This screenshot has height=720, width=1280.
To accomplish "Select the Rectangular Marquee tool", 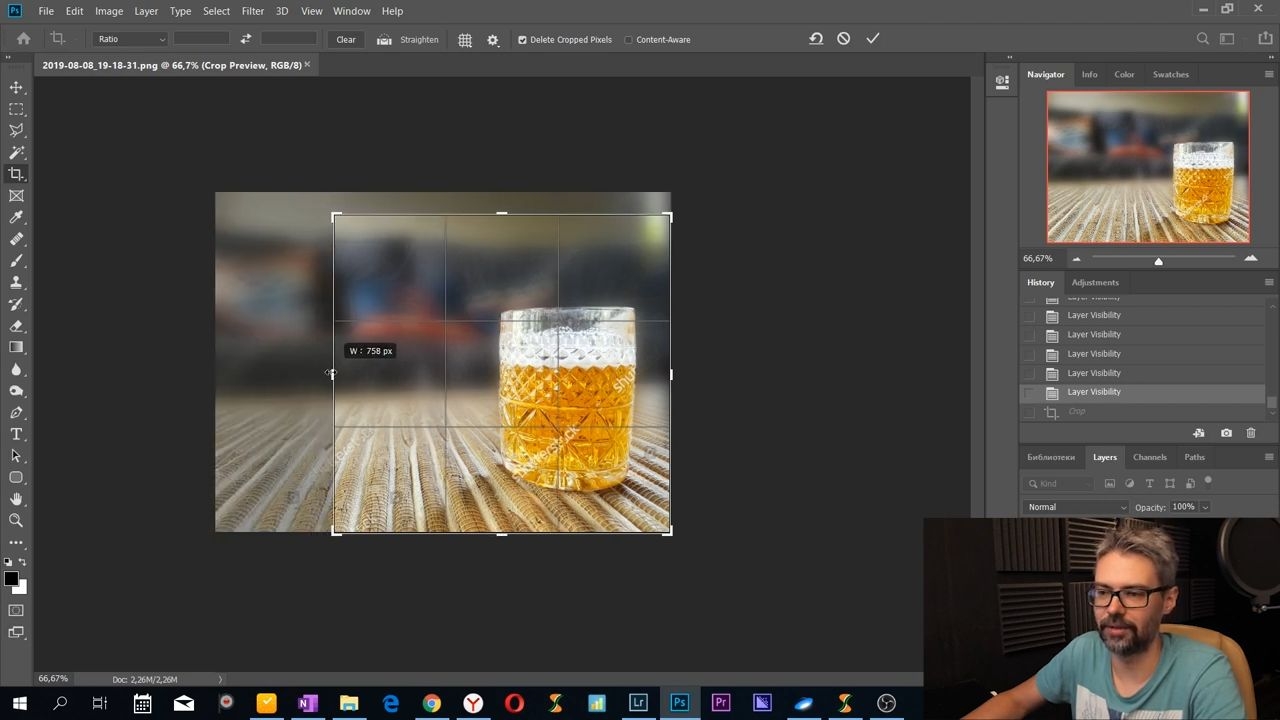I will [16, 109].
